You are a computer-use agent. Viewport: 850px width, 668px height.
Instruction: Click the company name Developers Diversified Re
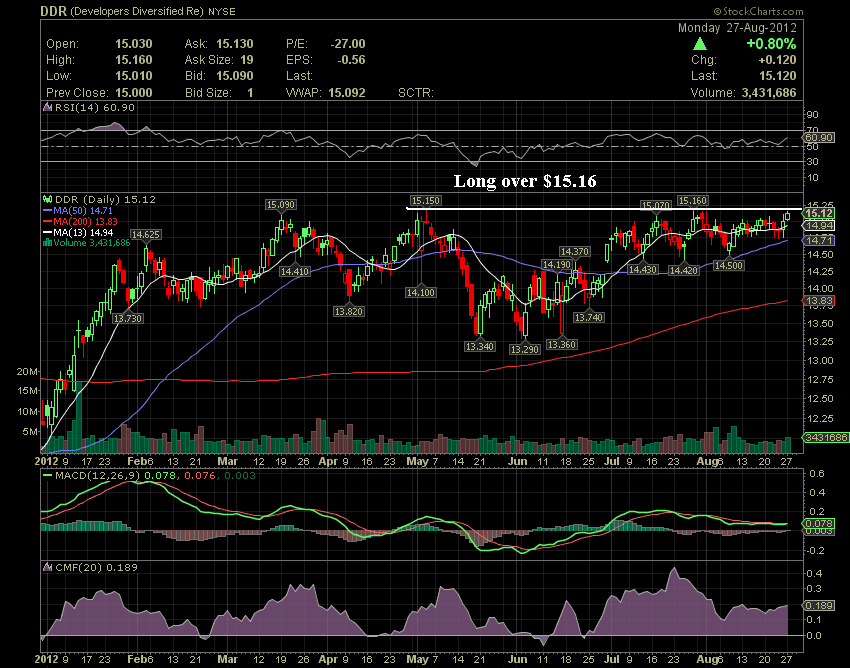tap(137, 11)
